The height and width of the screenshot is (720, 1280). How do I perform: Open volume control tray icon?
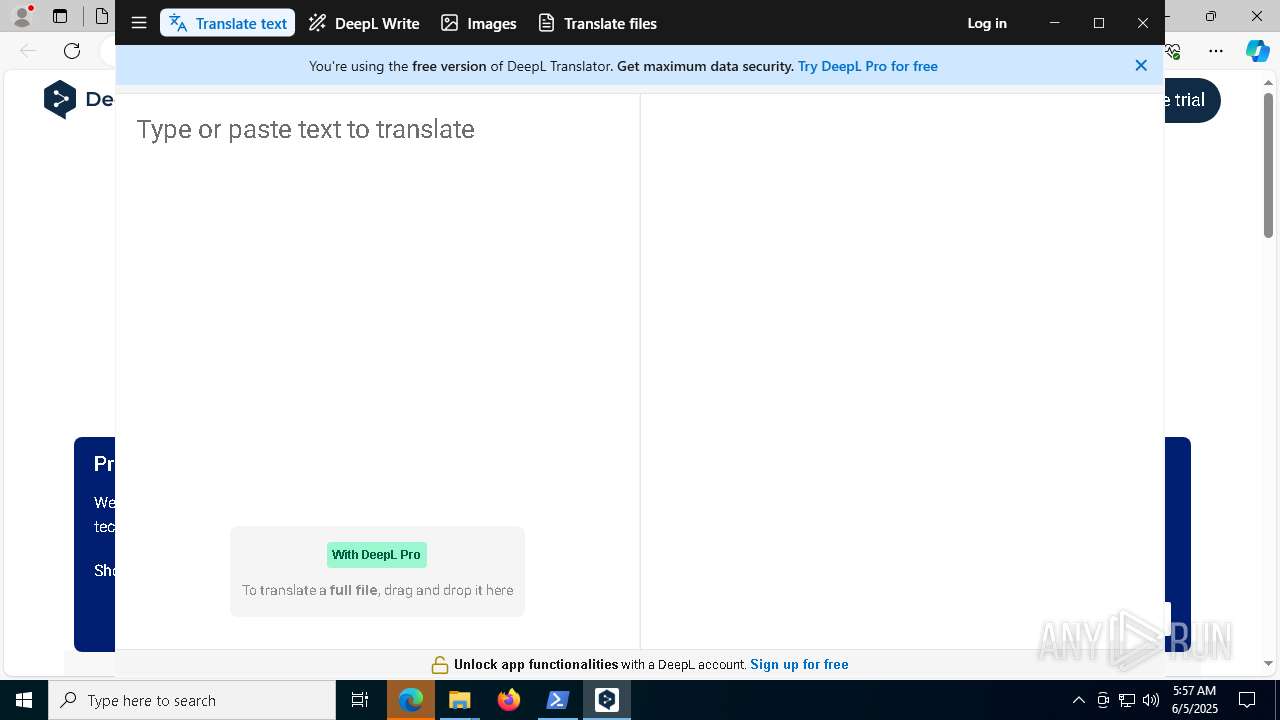pos(1151,700)
